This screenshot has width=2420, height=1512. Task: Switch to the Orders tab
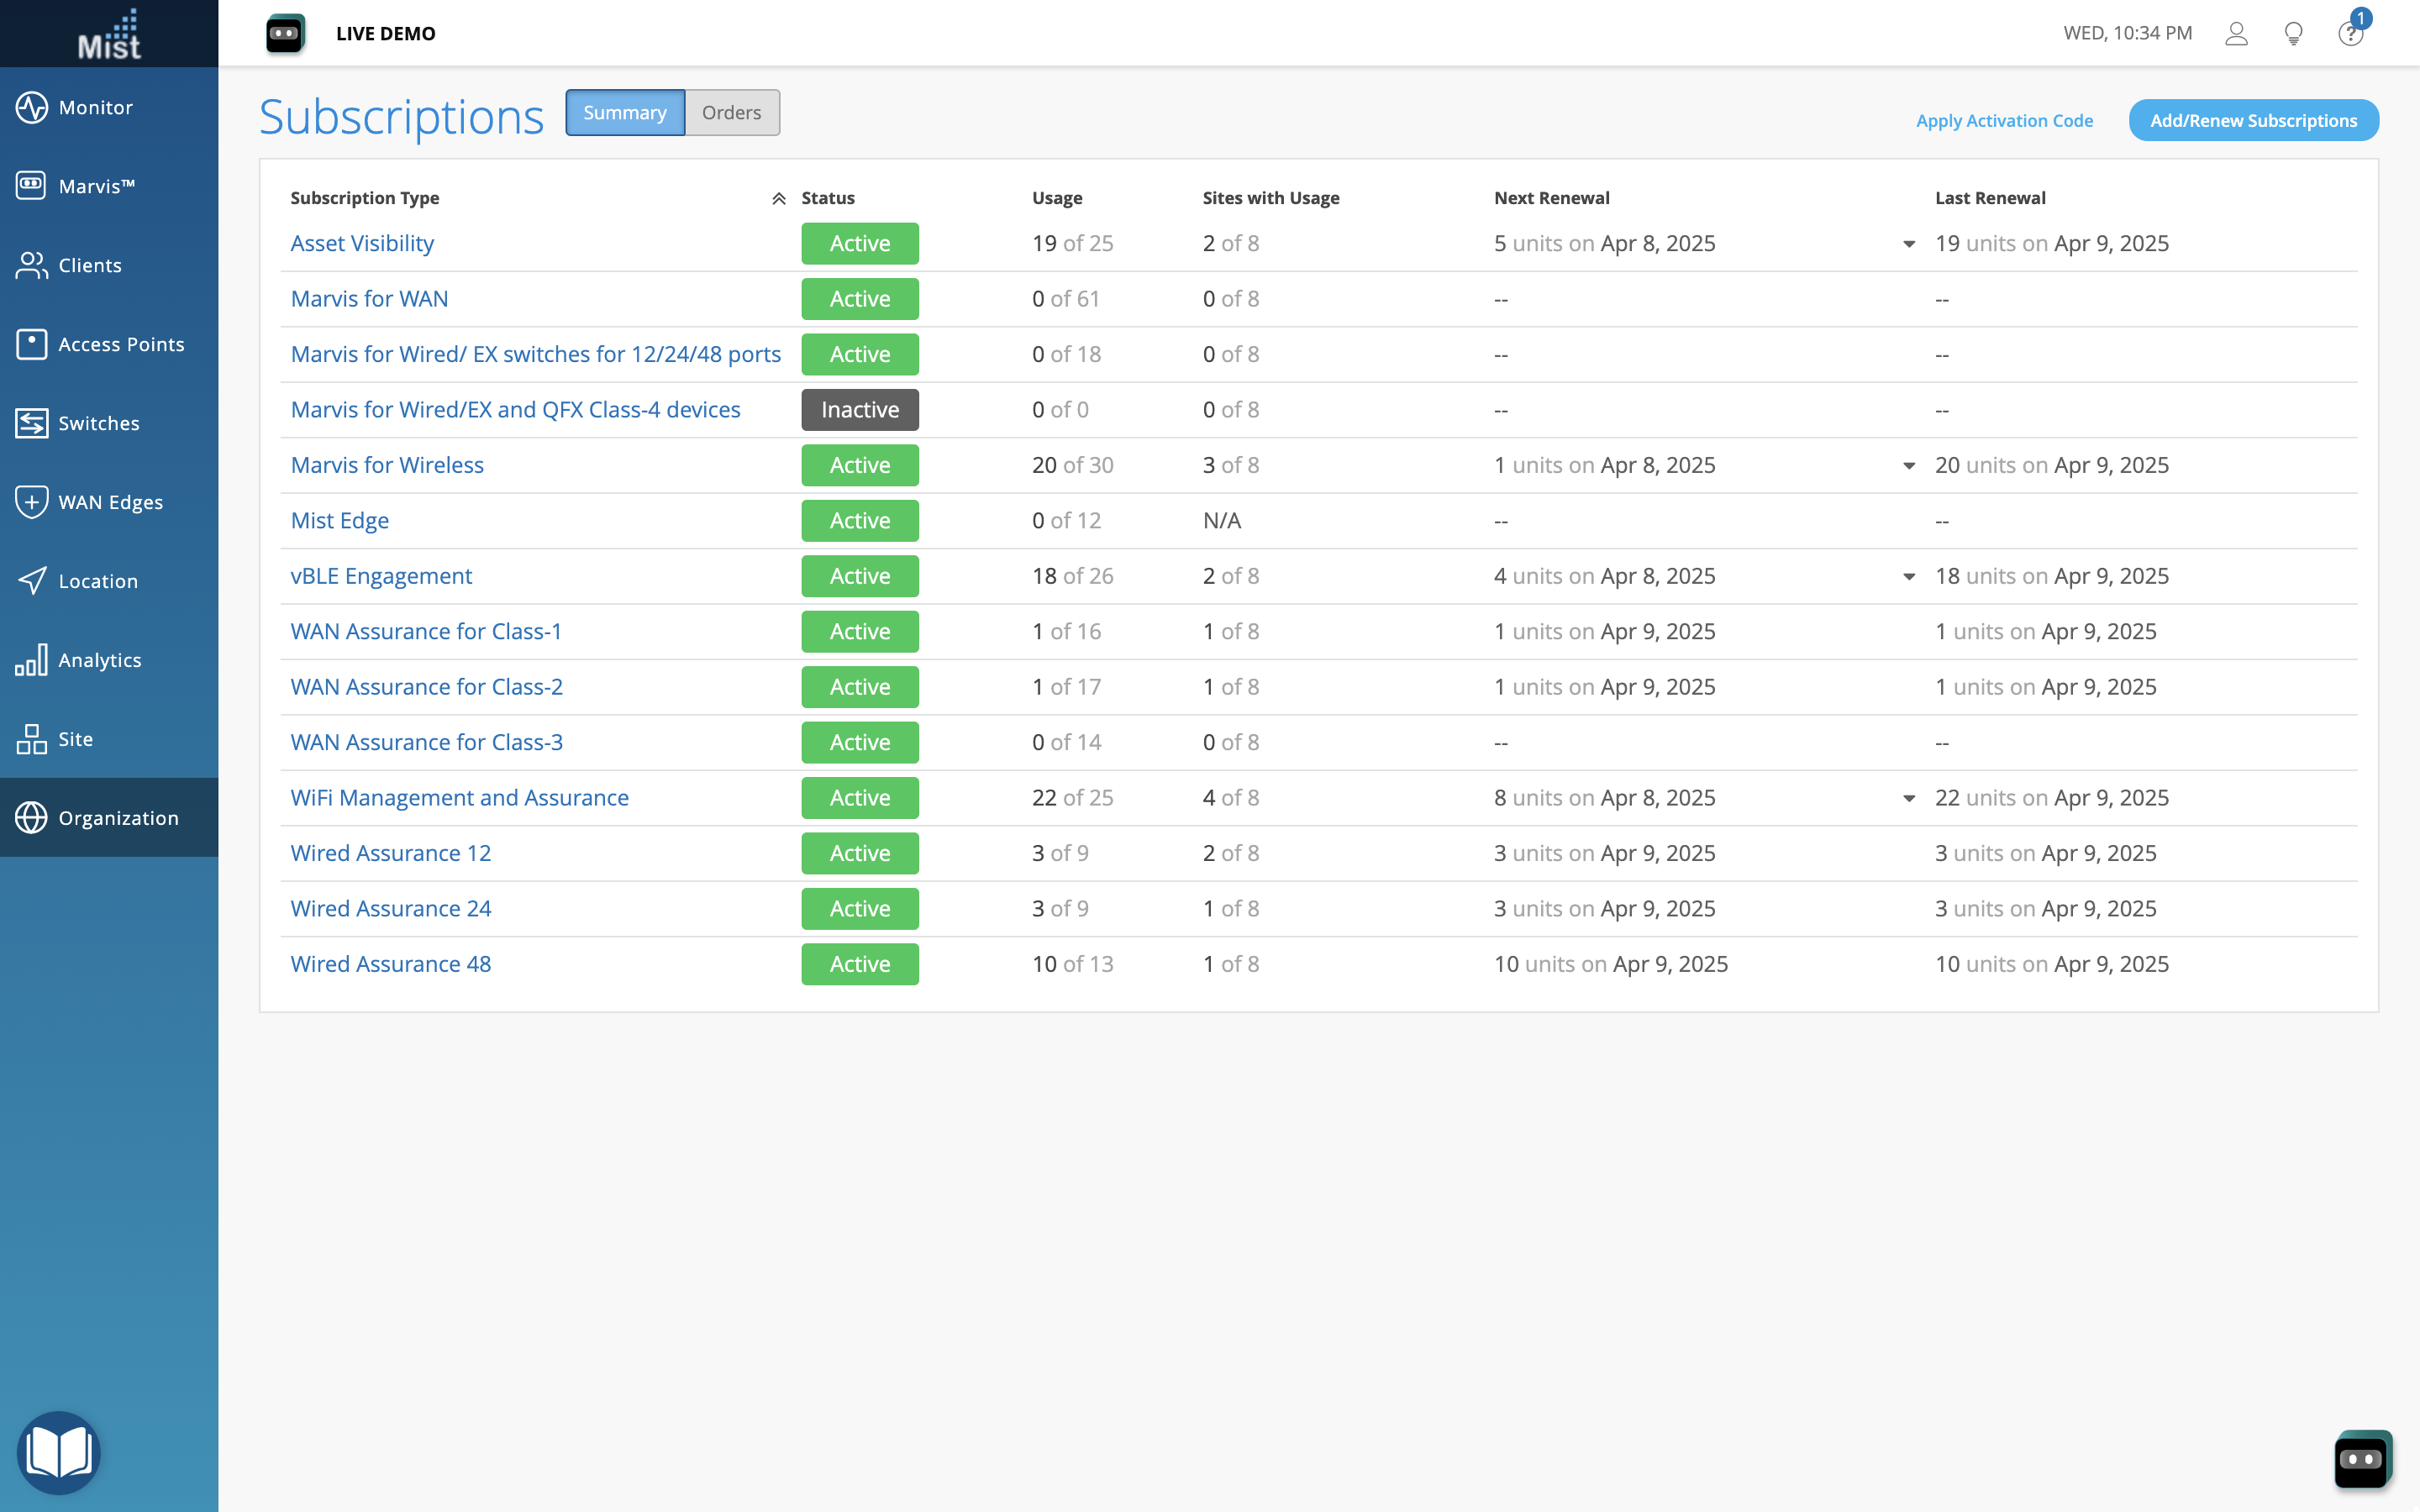coord(731,113)
